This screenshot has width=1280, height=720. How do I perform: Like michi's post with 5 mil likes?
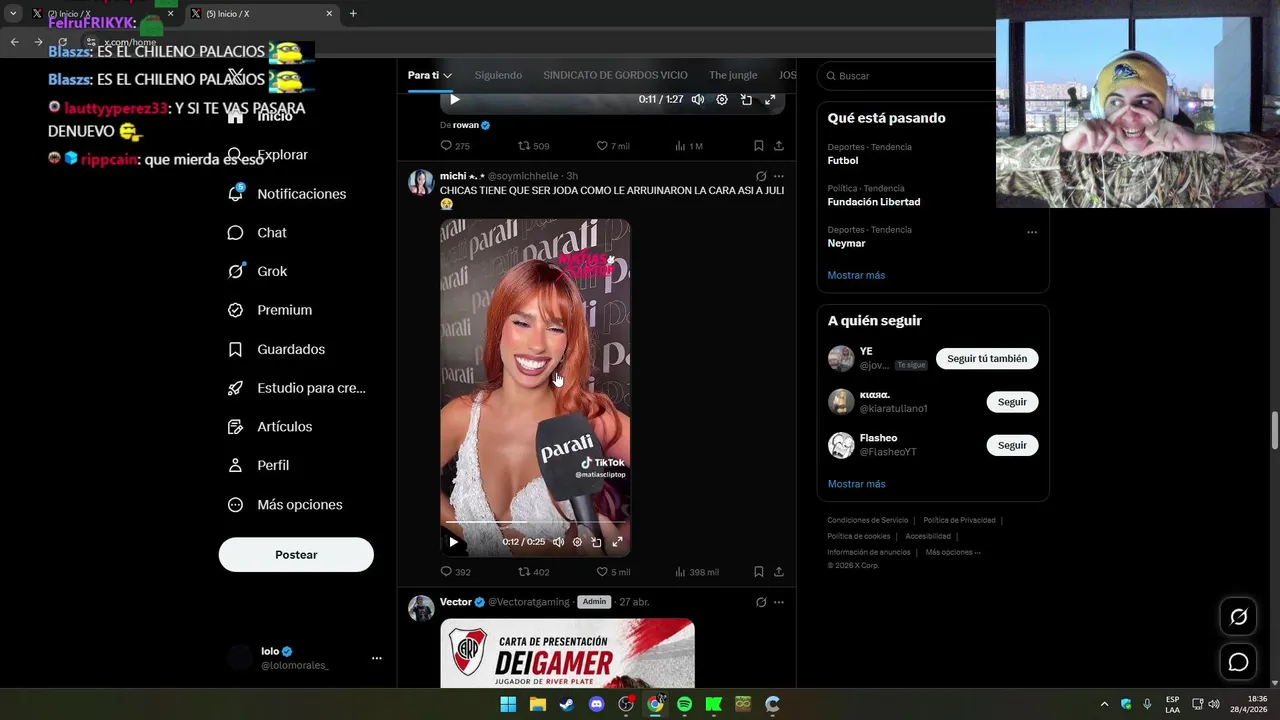tap(613, 572)
